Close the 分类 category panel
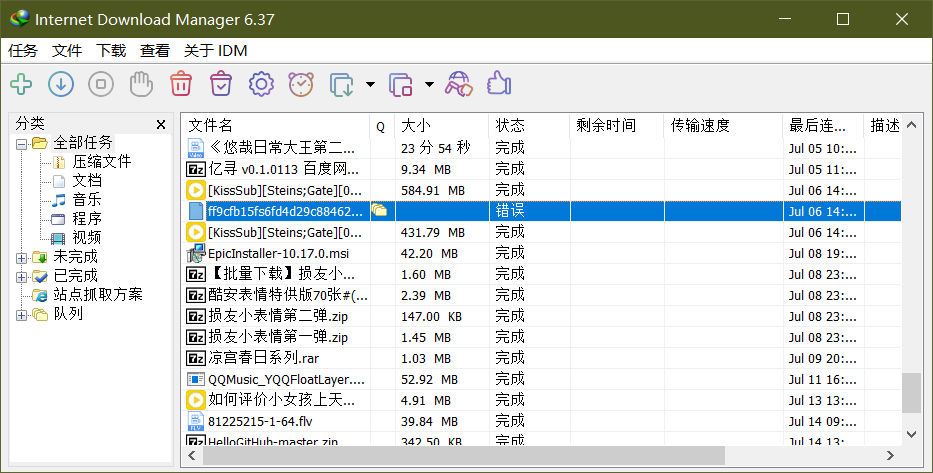The width and height of the screenshot is (933, 473). [161, 124]
